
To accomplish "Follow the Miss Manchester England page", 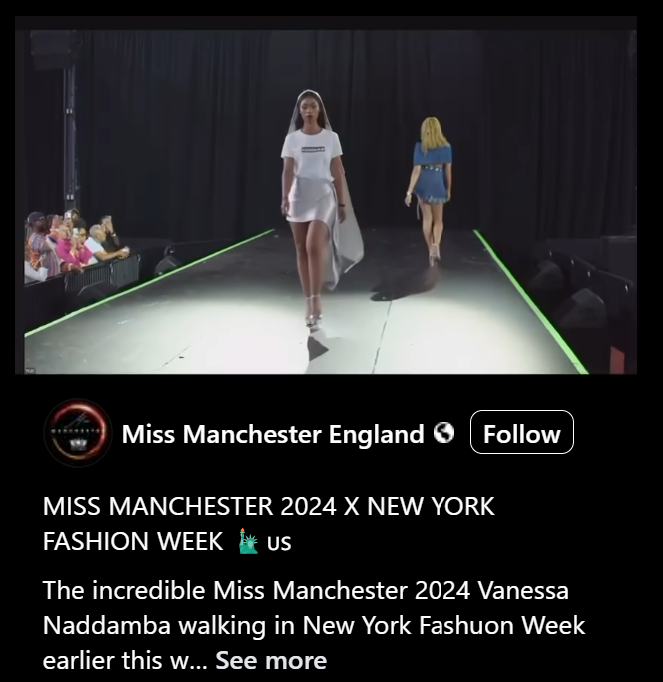I will (522, 432).
